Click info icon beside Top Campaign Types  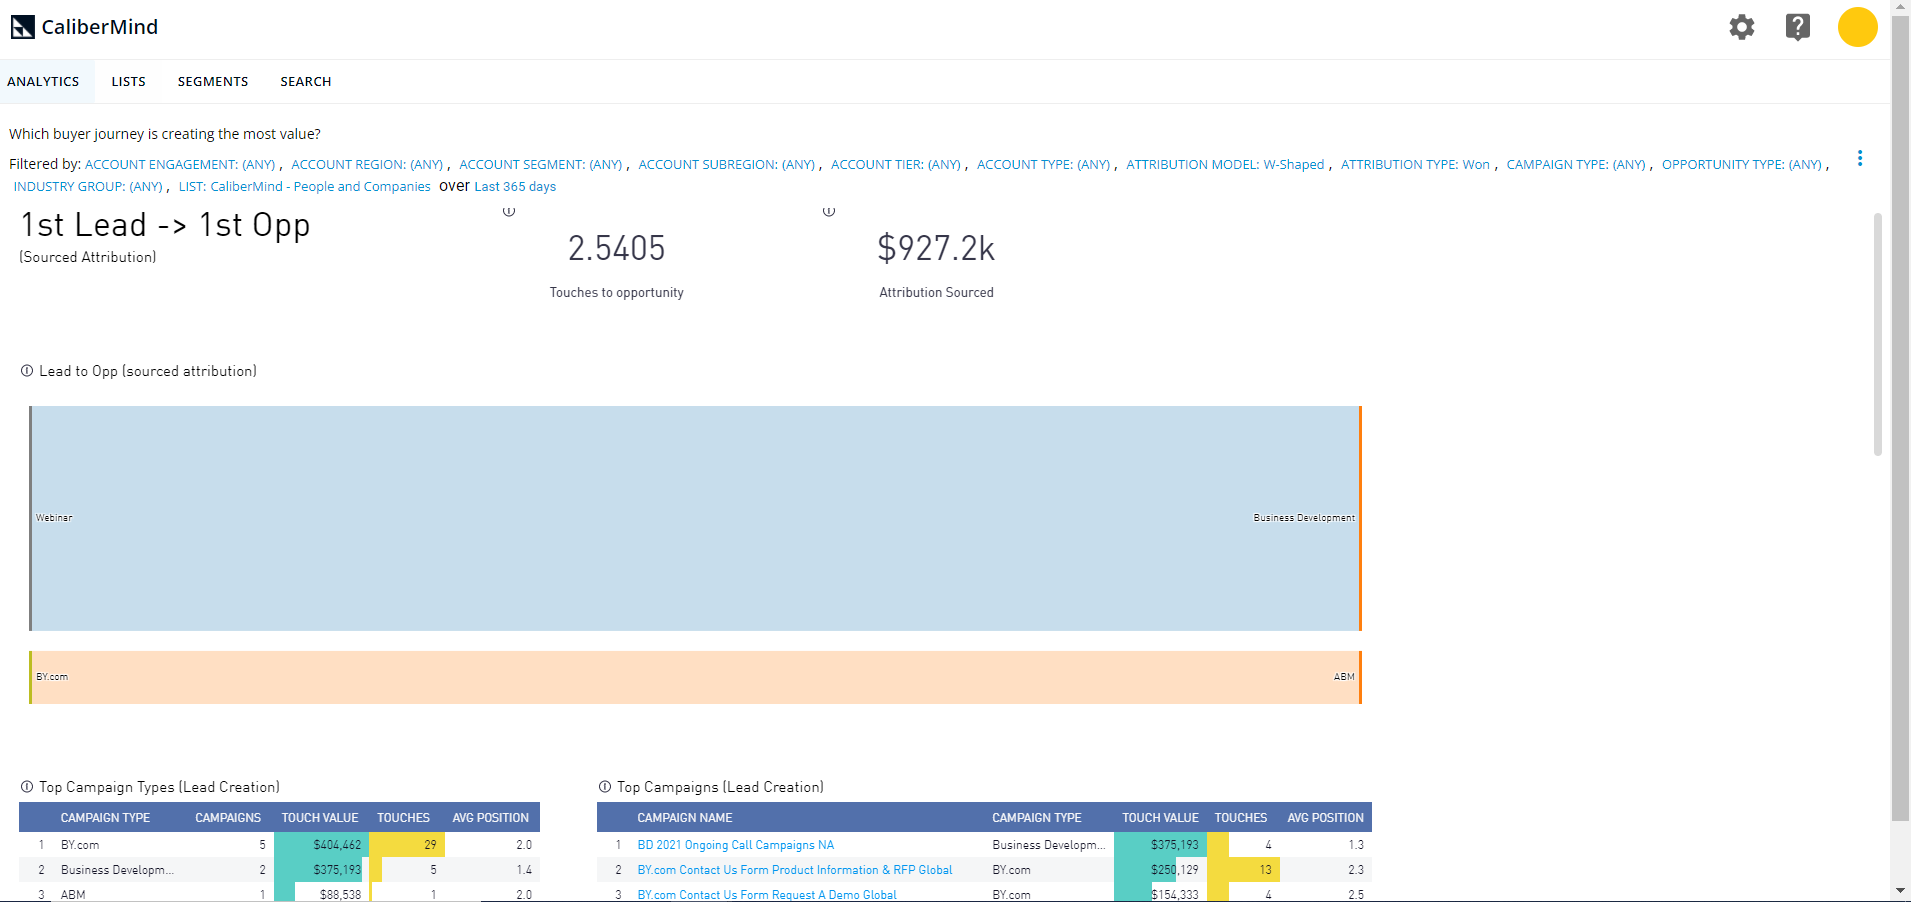27,787
